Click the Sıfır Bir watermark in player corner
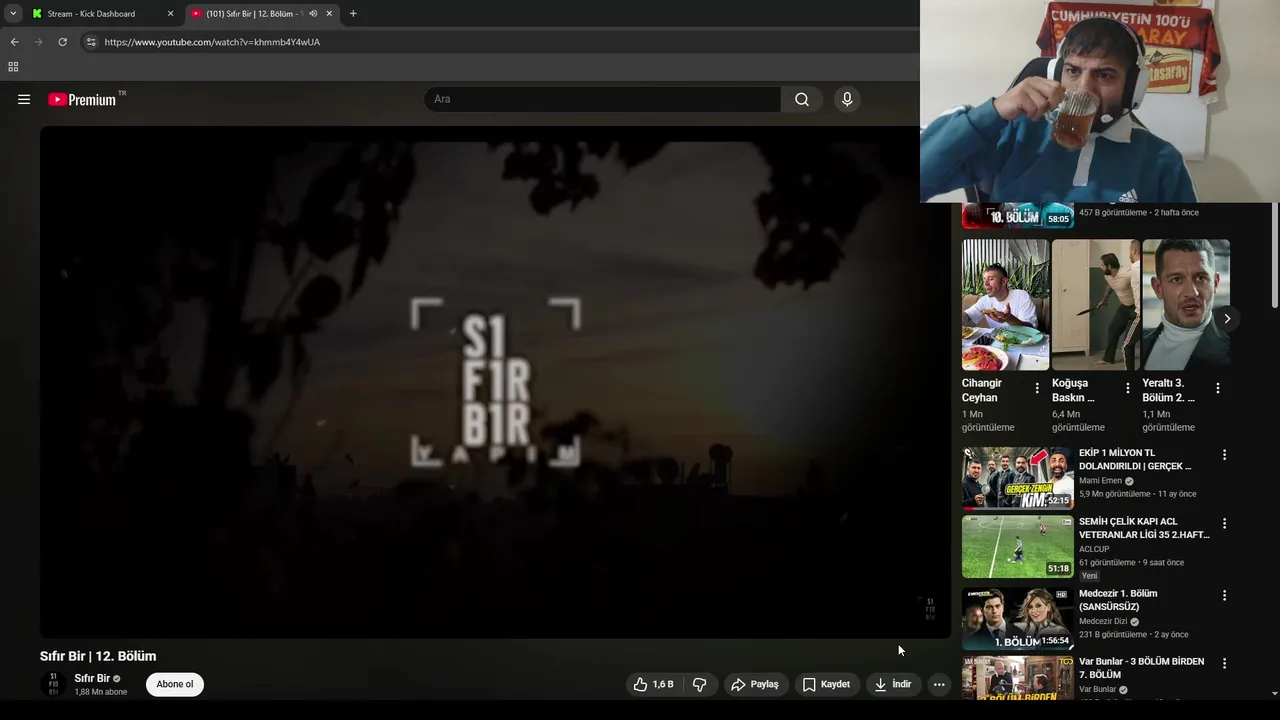The width and height of the screenshot is (1280, 720). pos(930,609)
